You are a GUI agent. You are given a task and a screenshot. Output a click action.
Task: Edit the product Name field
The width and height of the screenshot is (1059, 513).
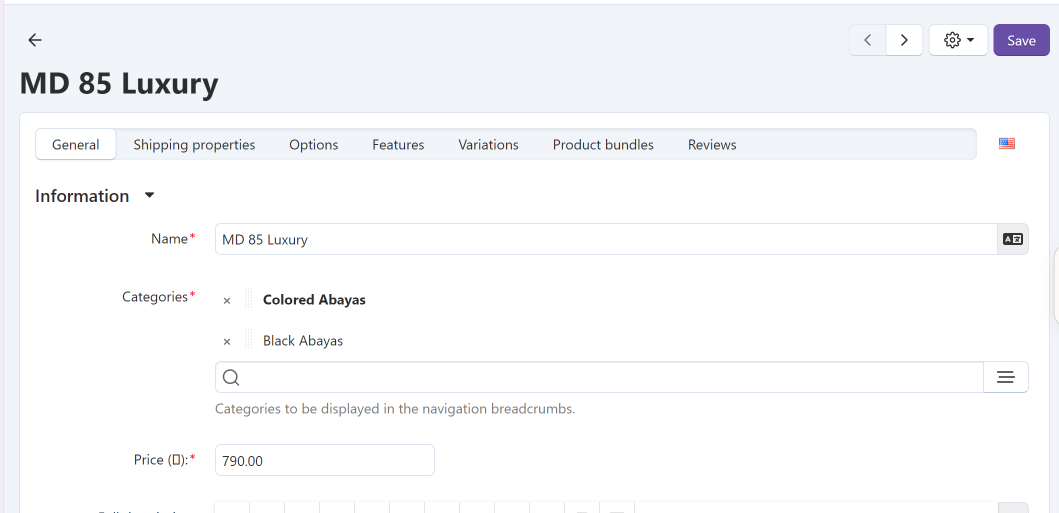606,239
